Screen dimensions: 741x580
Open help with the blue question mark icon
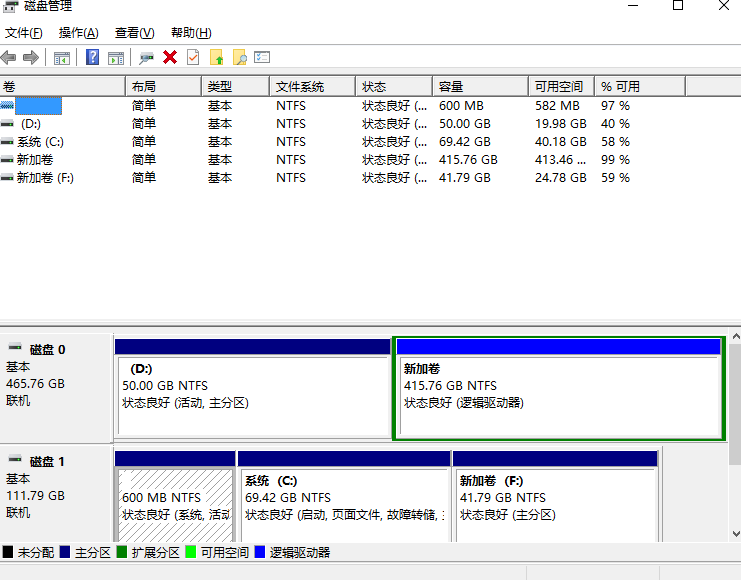(93, 57)
